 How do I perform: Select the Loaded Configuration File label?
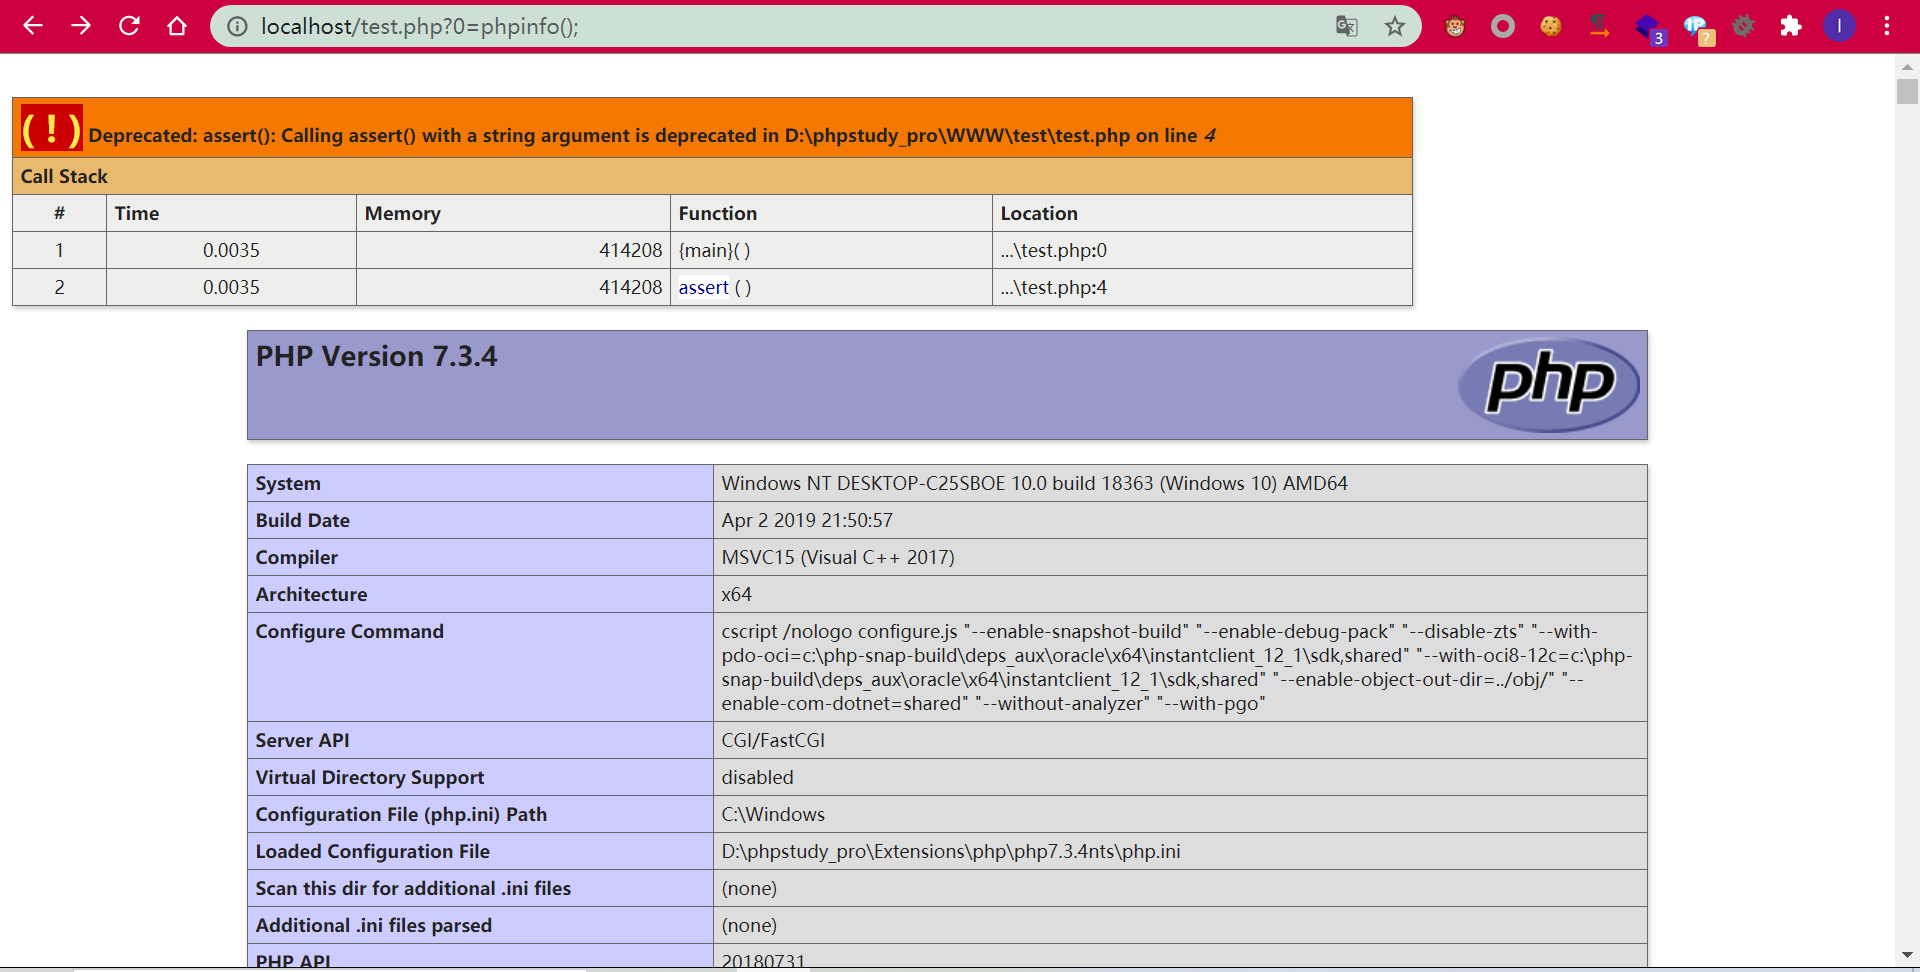[480, 851]
